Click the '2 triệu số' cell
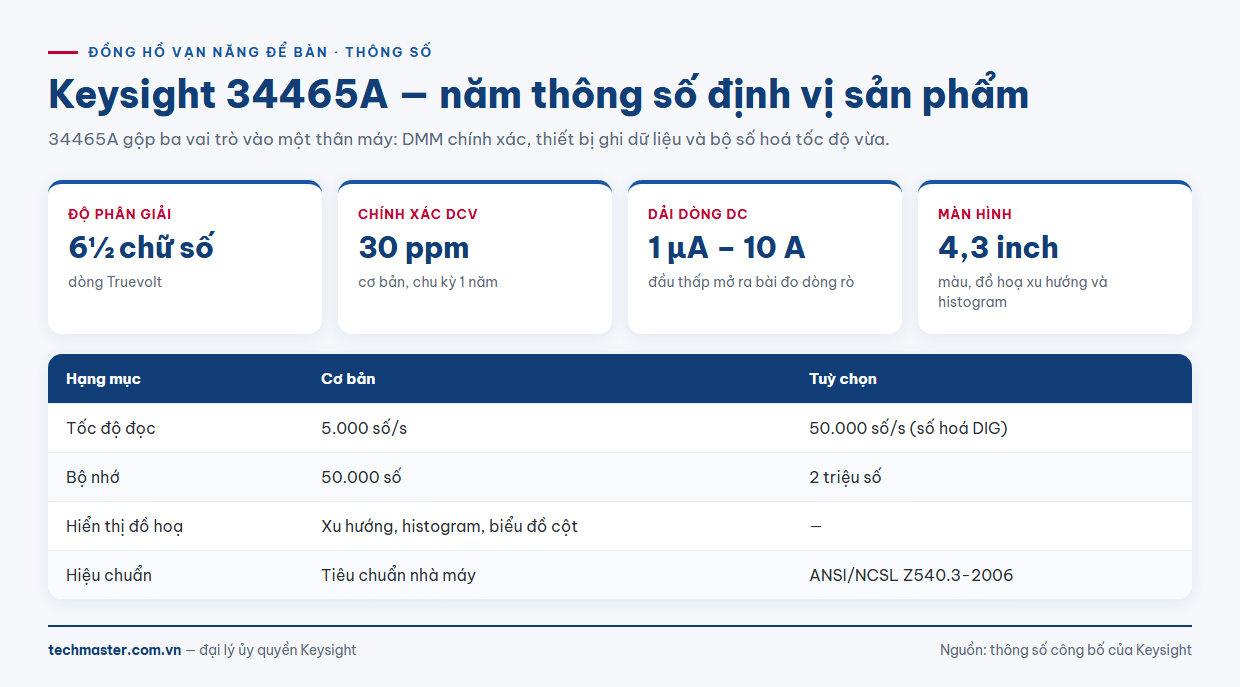The height and width of the screenshot is (687, 1240). [x=845, y=477]
